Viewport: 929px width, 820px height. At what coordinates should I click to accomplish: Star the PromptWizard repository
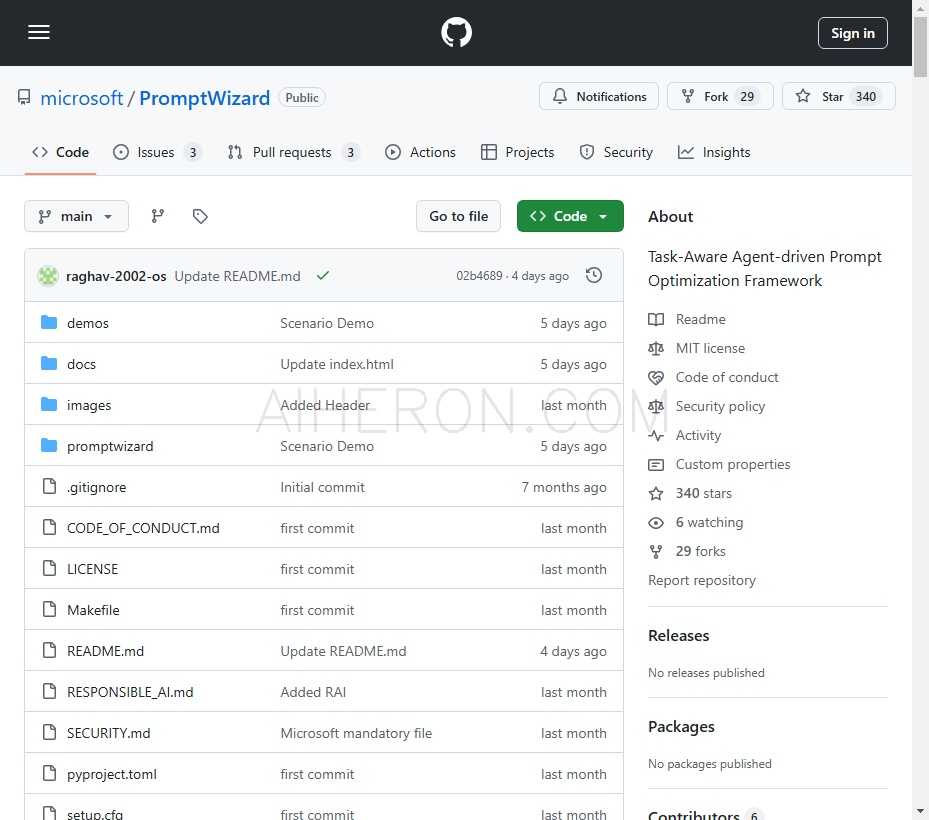839,96
